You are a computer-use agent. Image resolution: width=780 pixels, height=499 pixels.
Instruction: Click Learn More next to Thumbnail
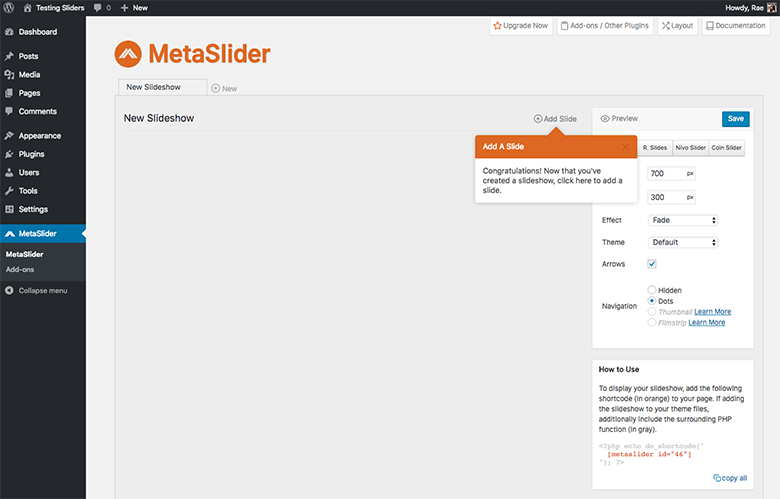click(x=712, y=311)
